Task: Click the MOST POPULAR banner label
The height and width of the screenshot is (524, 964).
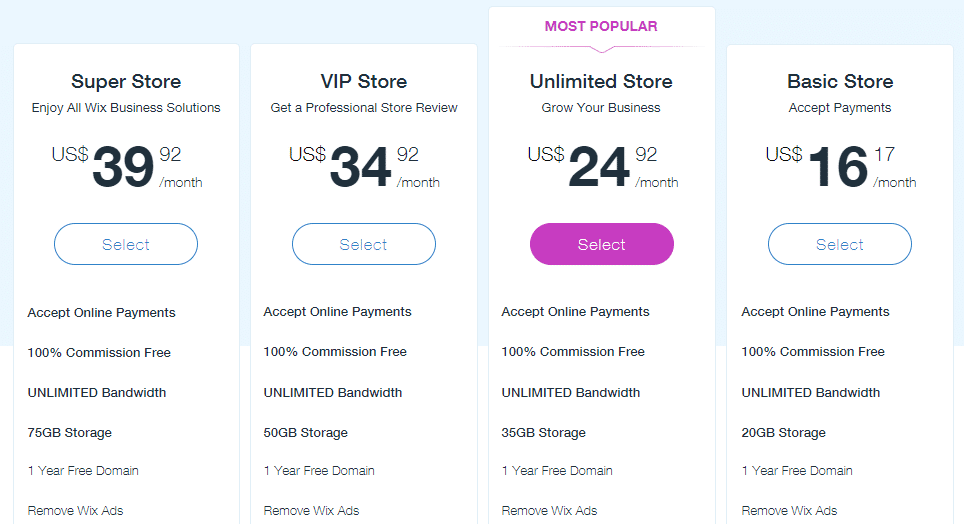Action: (x=601, y=26)
